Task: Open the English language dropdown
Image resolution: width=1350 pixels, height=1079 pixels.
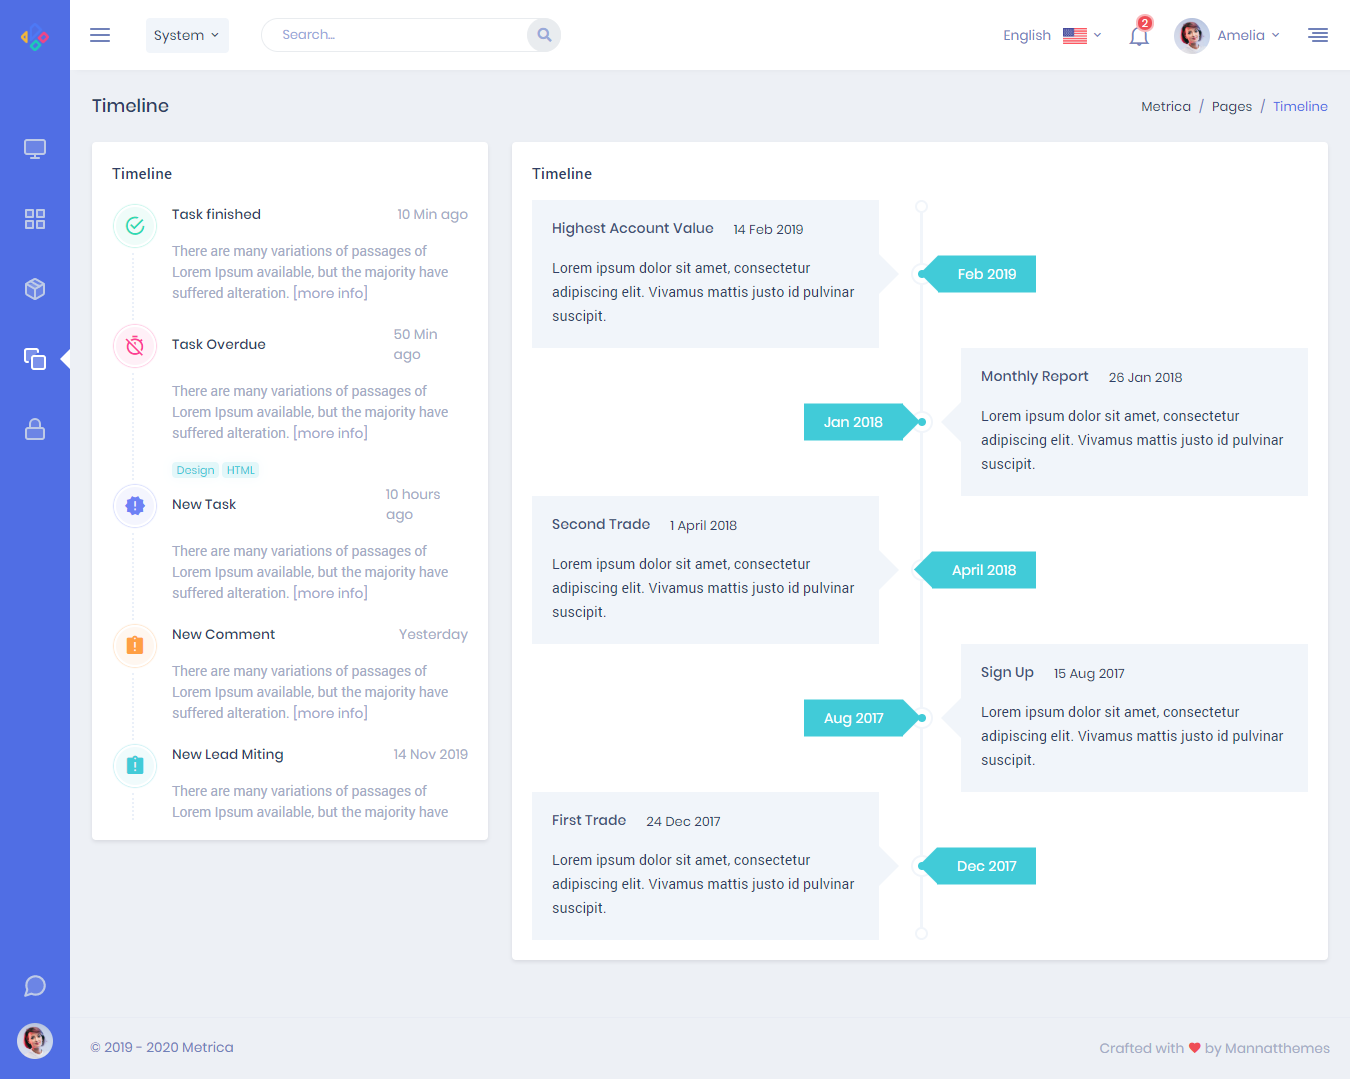Action: [1051, 35]
